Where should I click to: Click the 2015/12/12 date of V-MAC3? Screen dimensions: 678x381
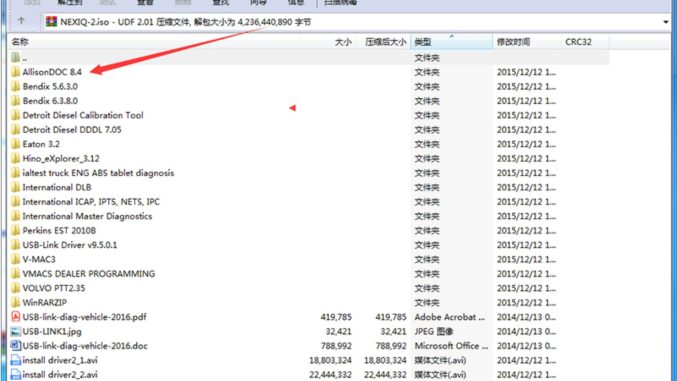(x=526, y=259)
